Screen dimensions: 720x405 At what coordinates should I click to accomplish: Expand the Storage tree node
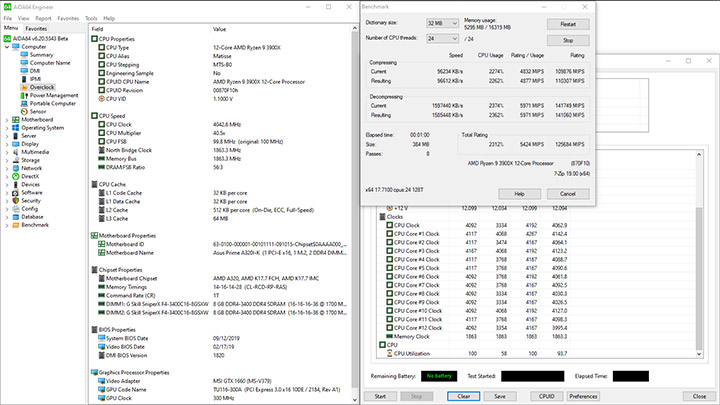click(x=7, y=160)
